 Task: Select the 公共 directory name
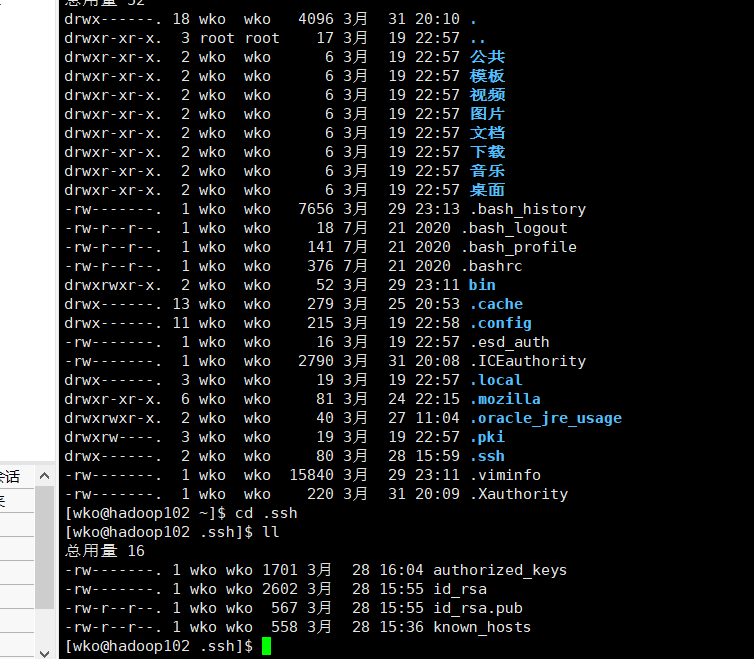coord(487,57)
